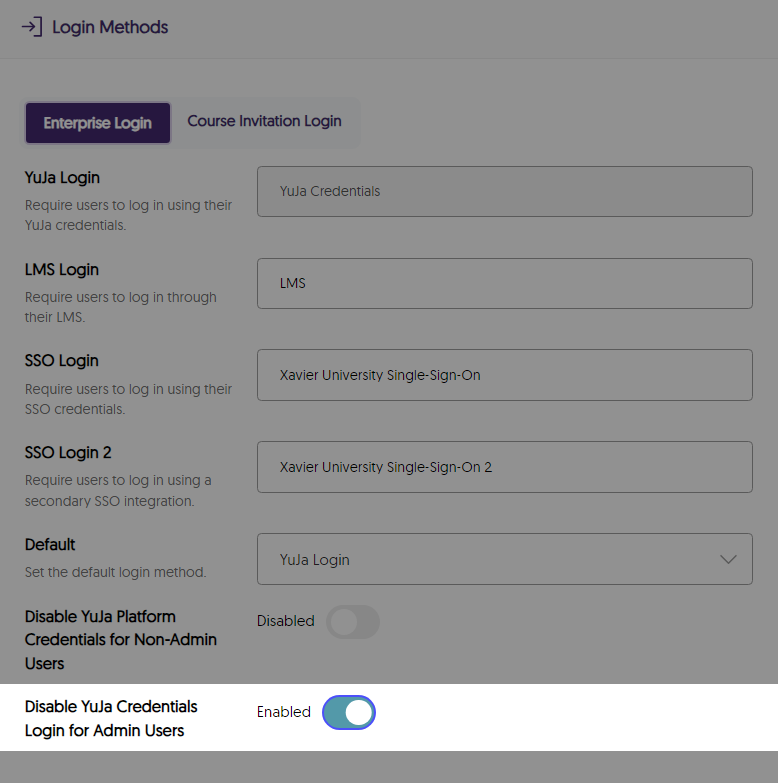Screen dimensions: 778x783
Task: Click the LMS Login label
Action: [x=62, y=270]
